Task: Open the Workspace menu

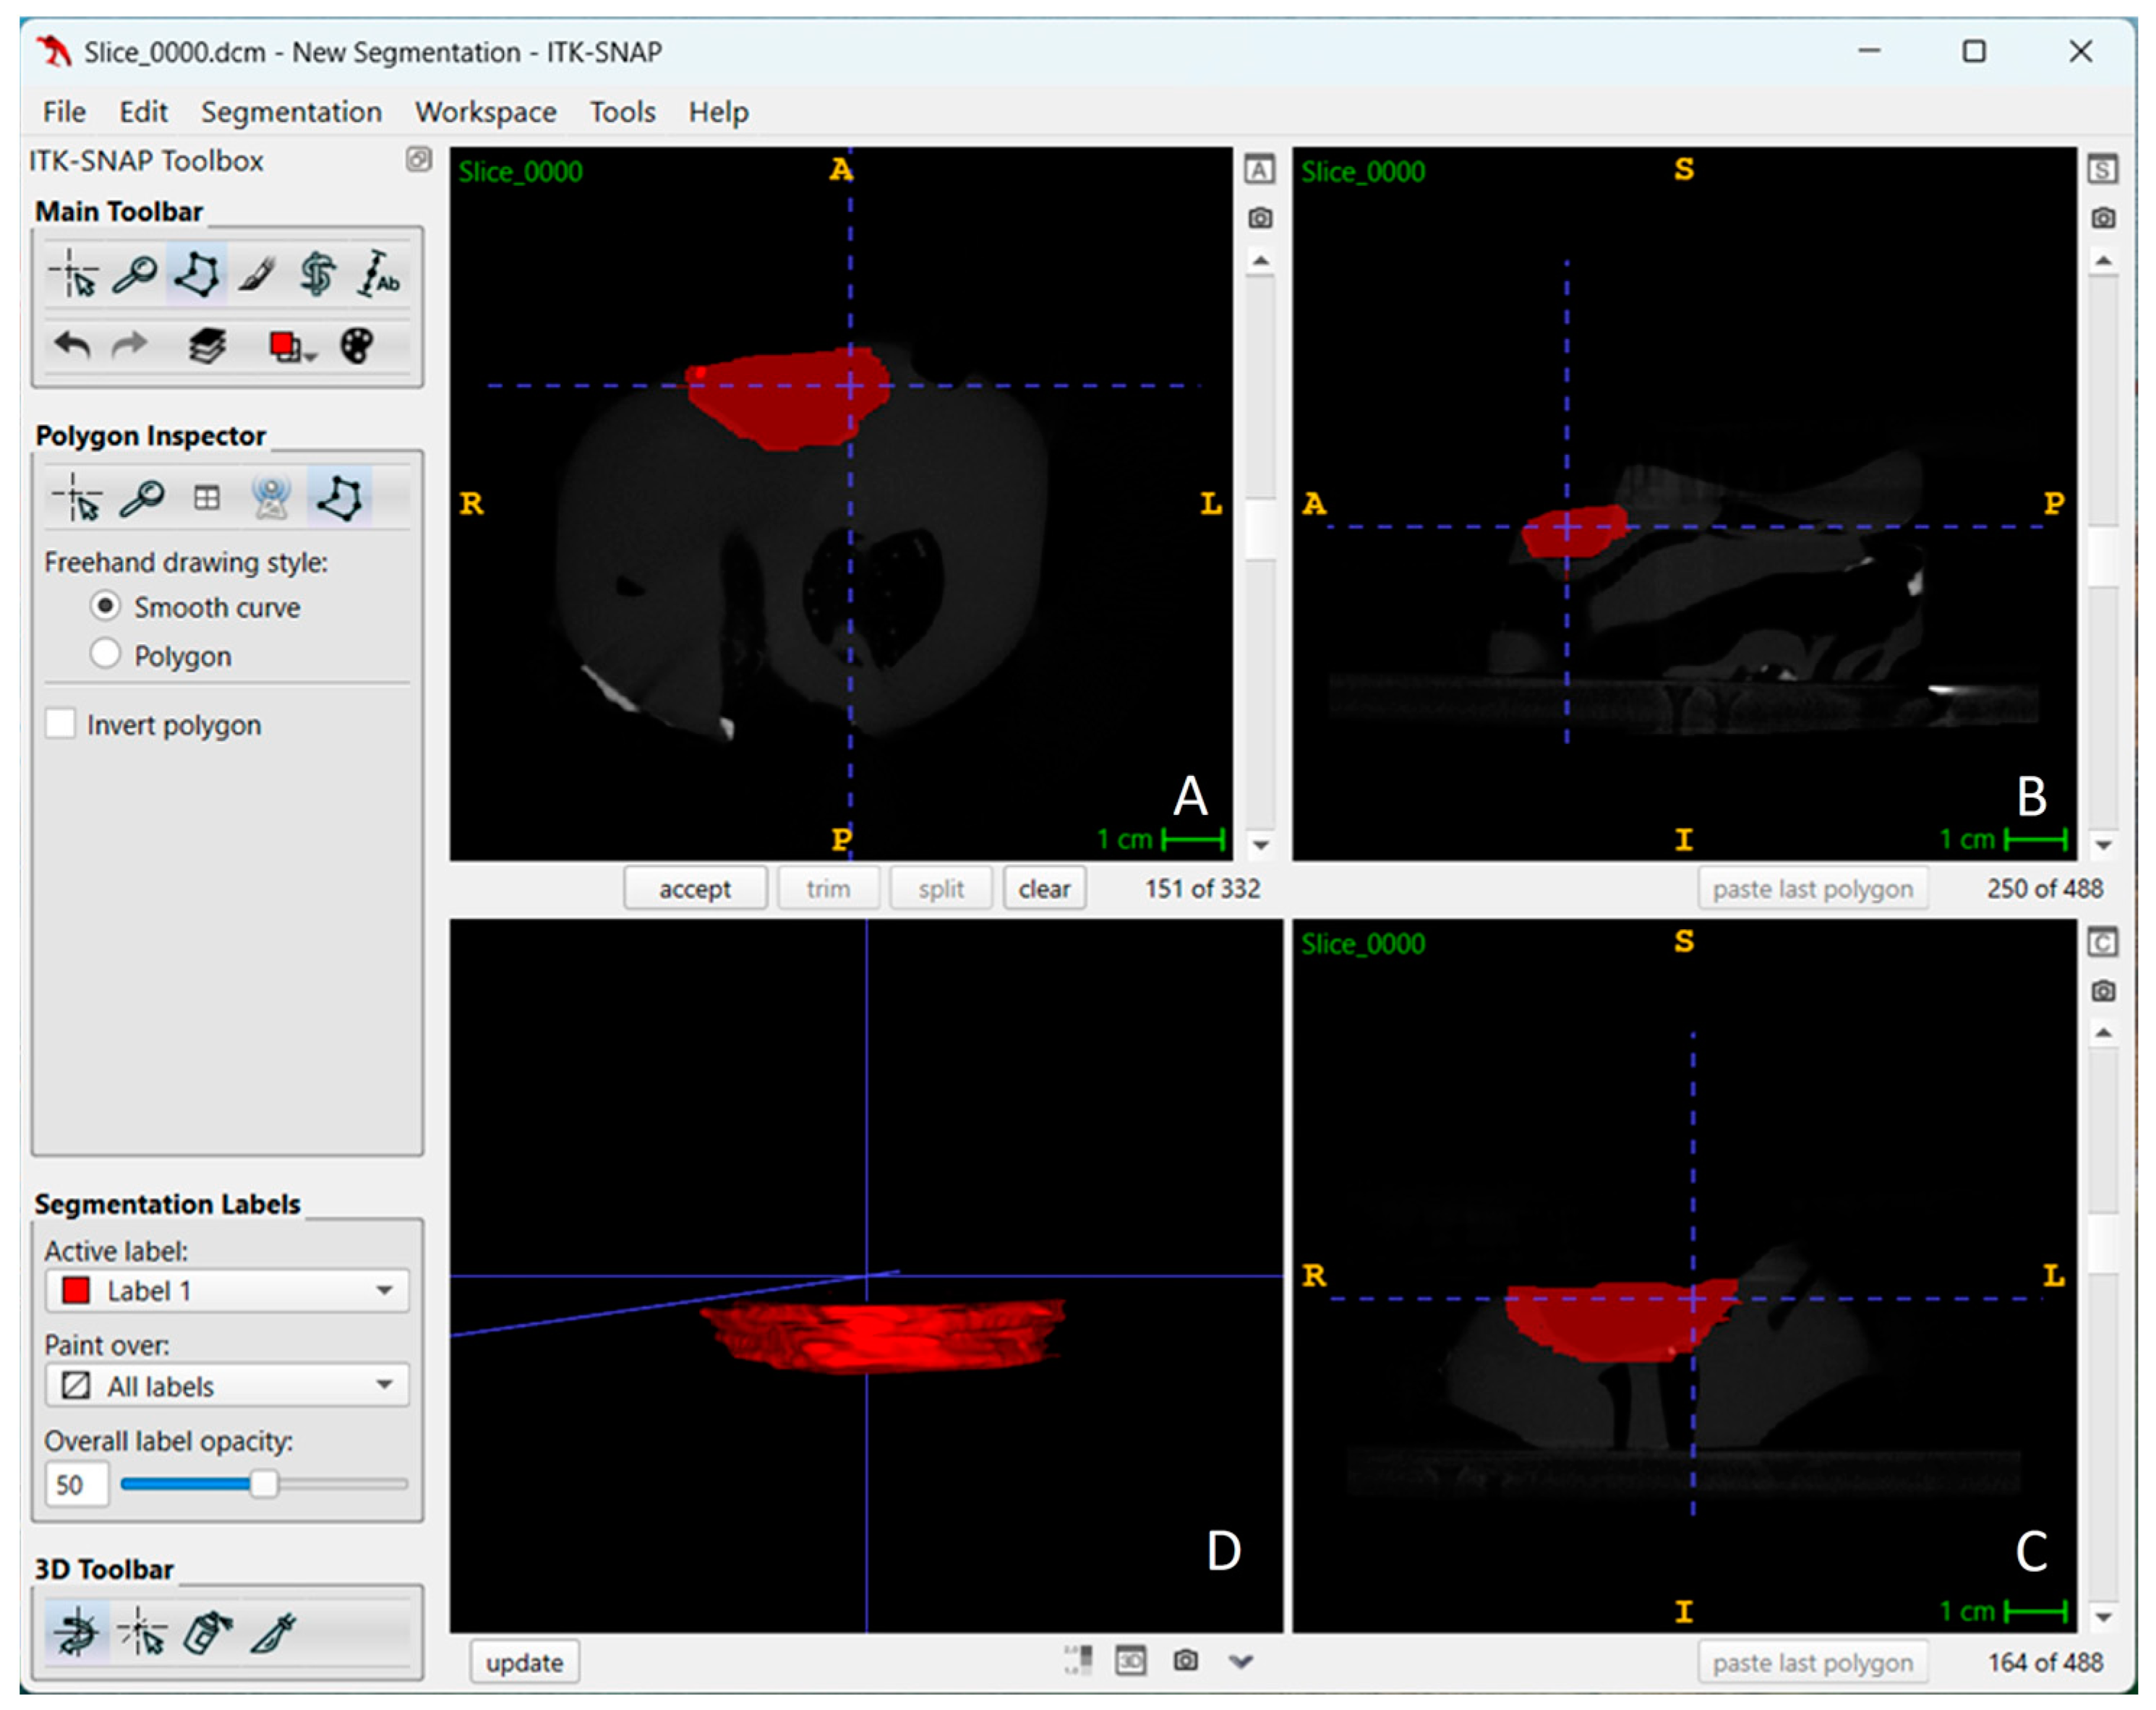Action: click(485, 112)
